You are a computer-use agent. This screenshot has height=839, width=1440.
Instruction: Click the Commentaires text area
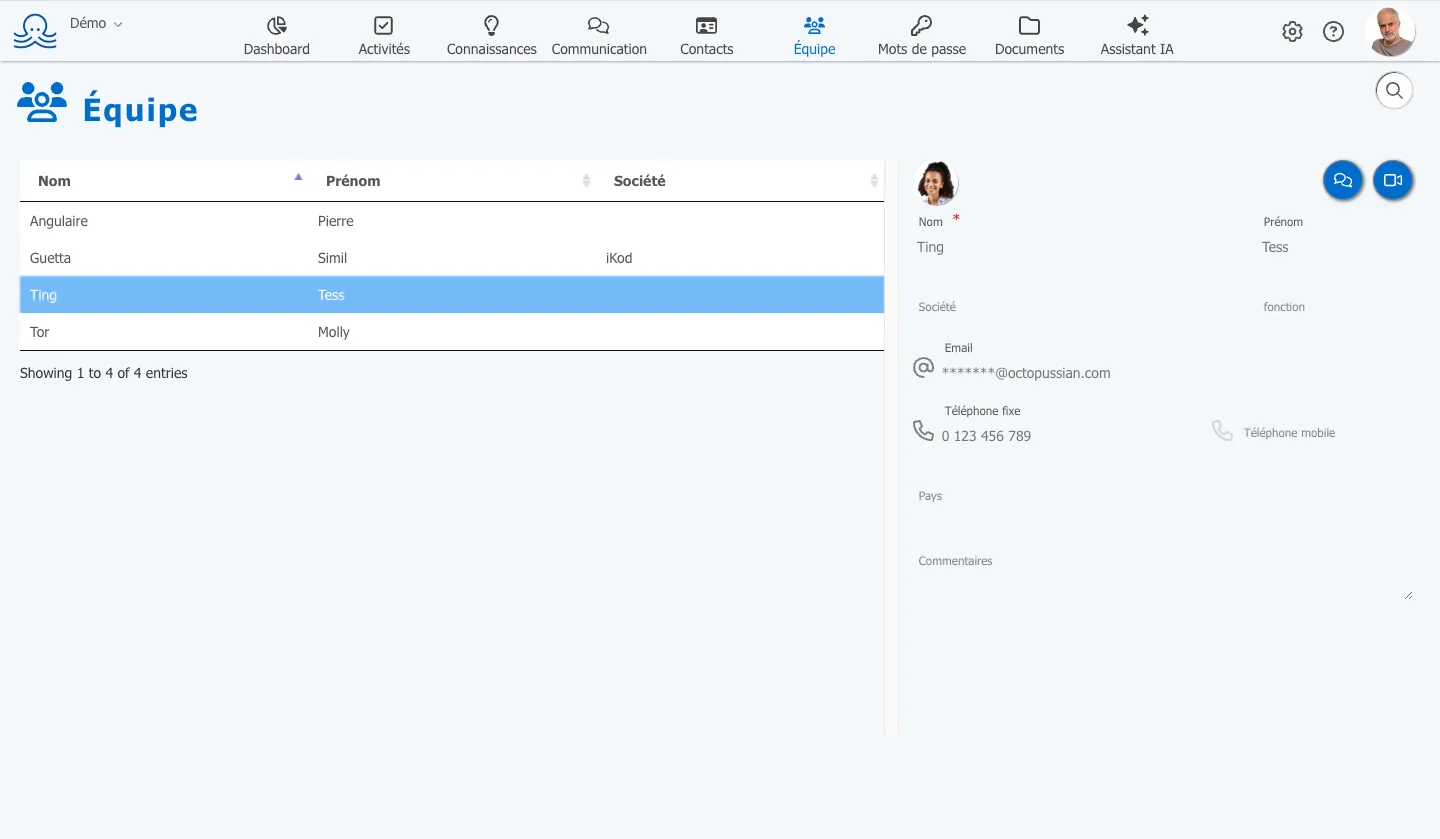1164,575
